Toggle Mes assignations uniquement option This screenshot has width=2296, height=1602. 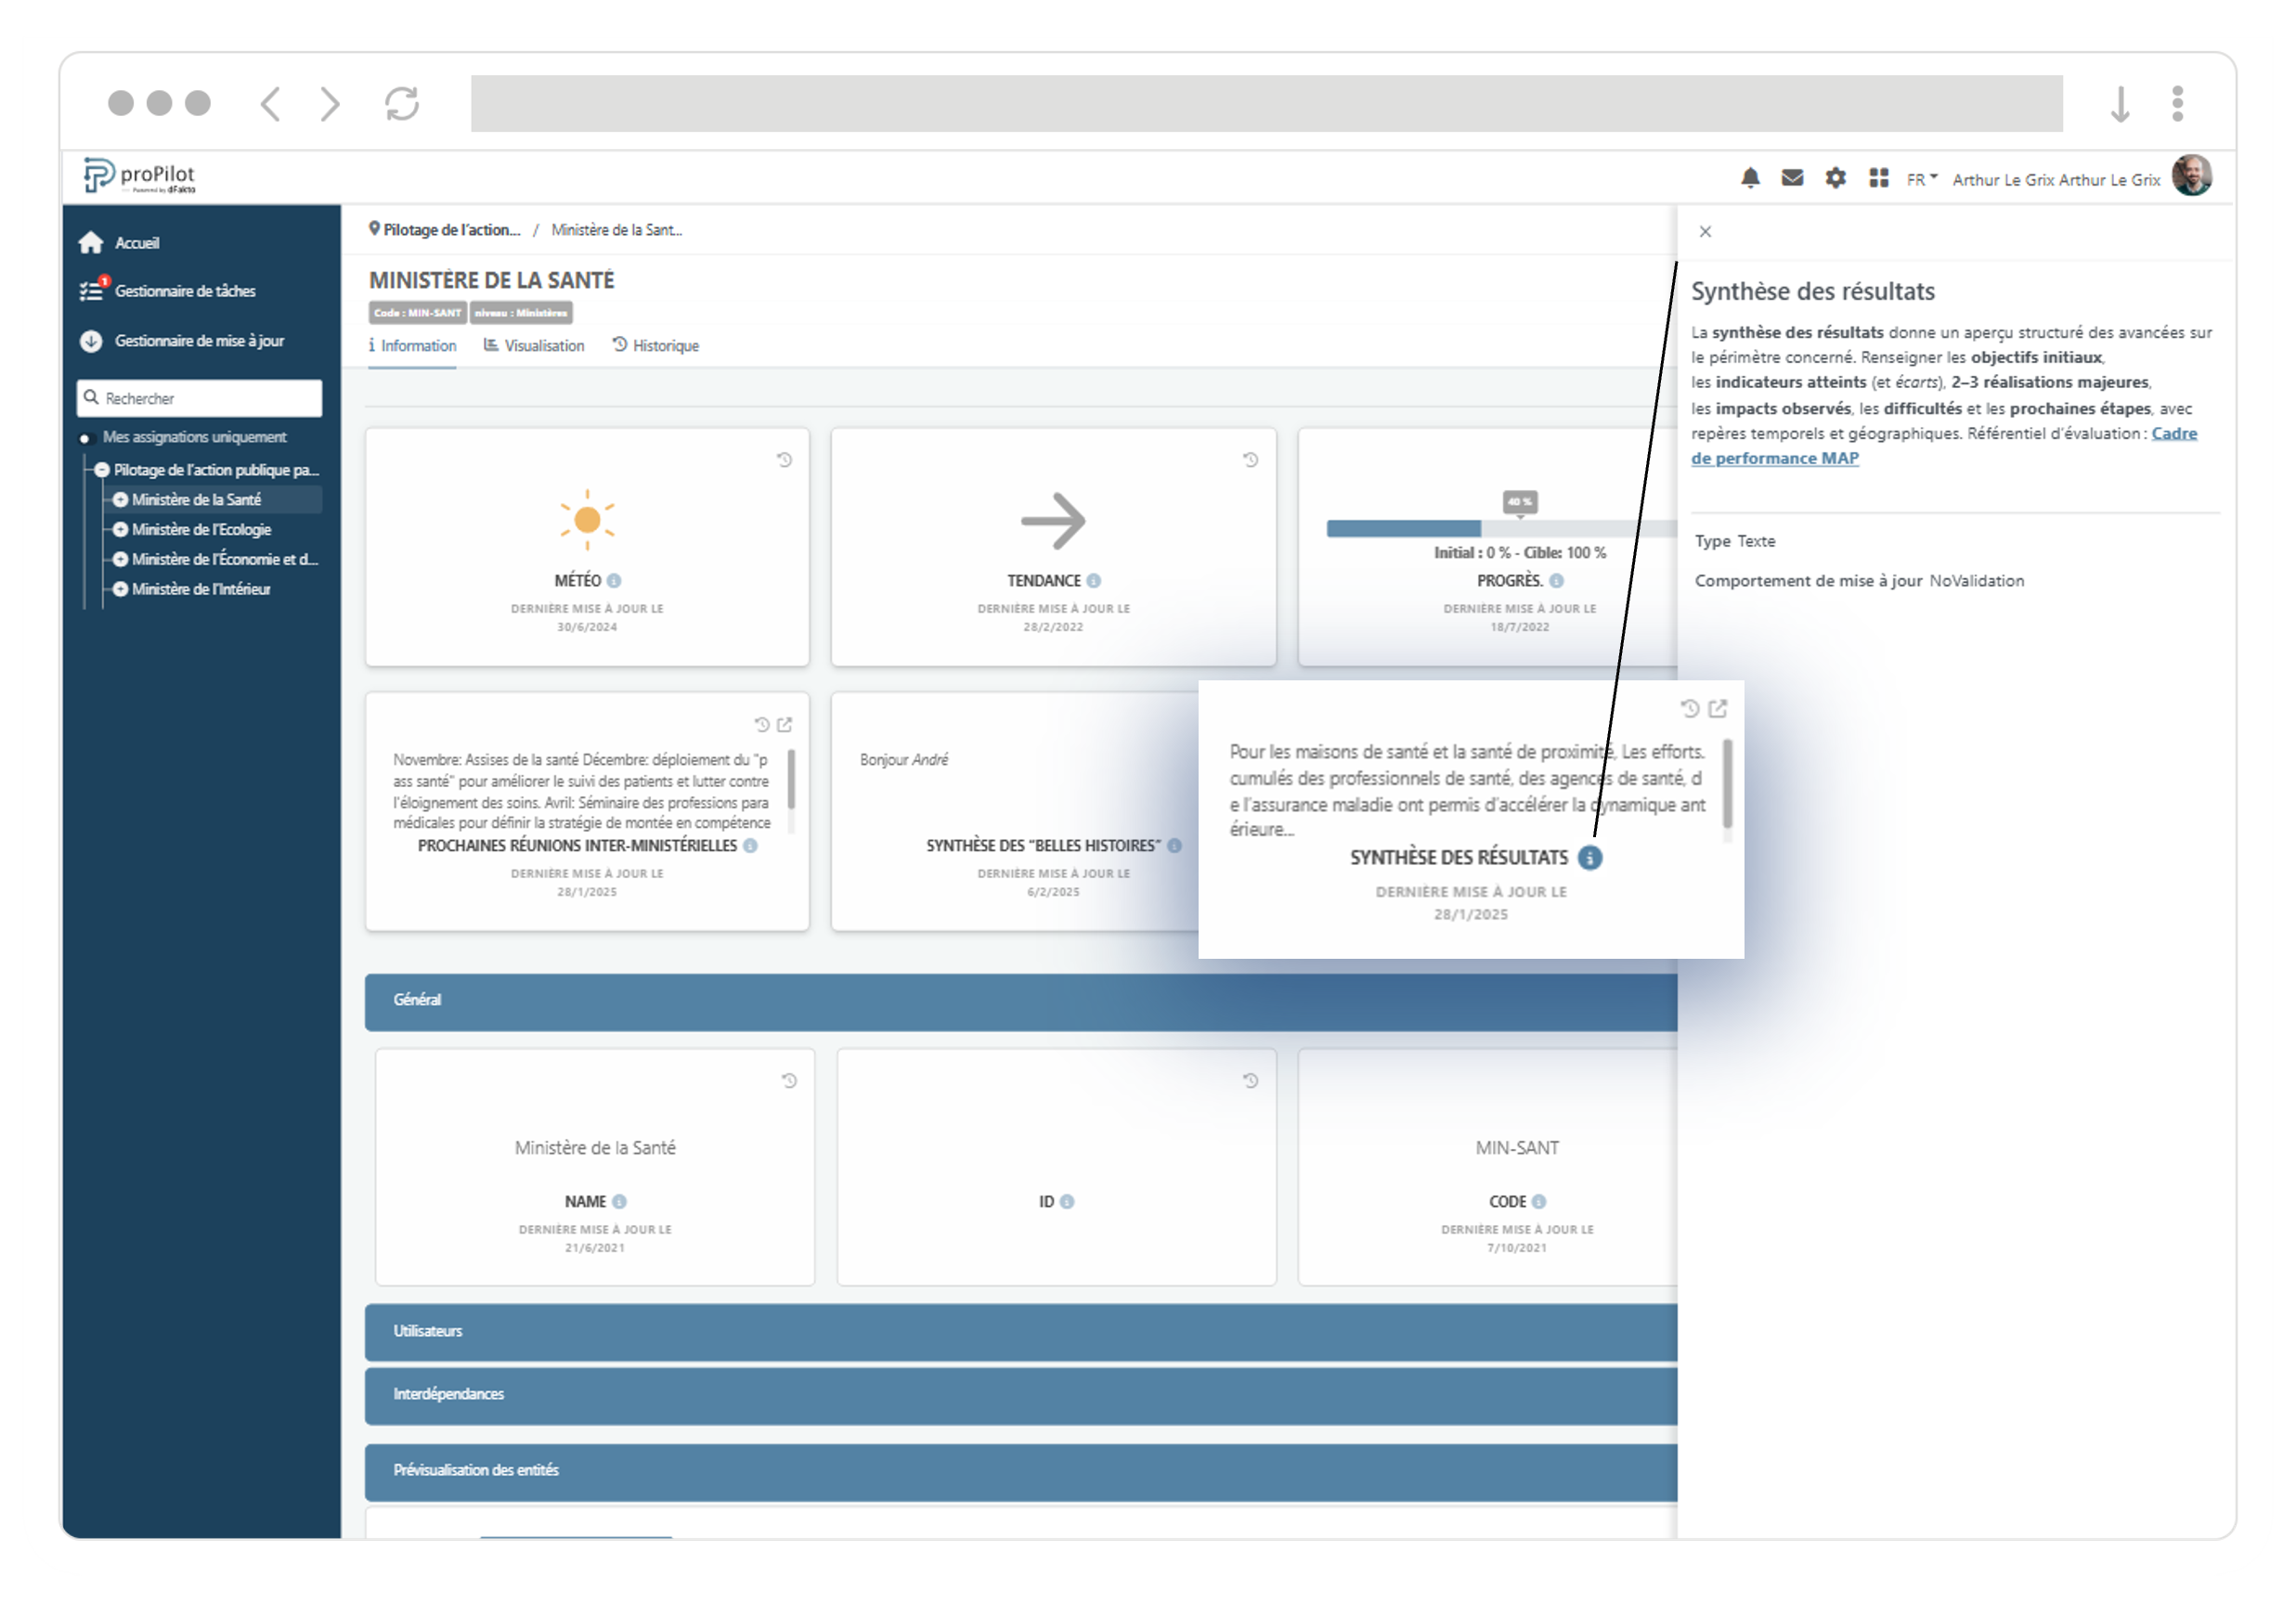click(x=85, y=438)
